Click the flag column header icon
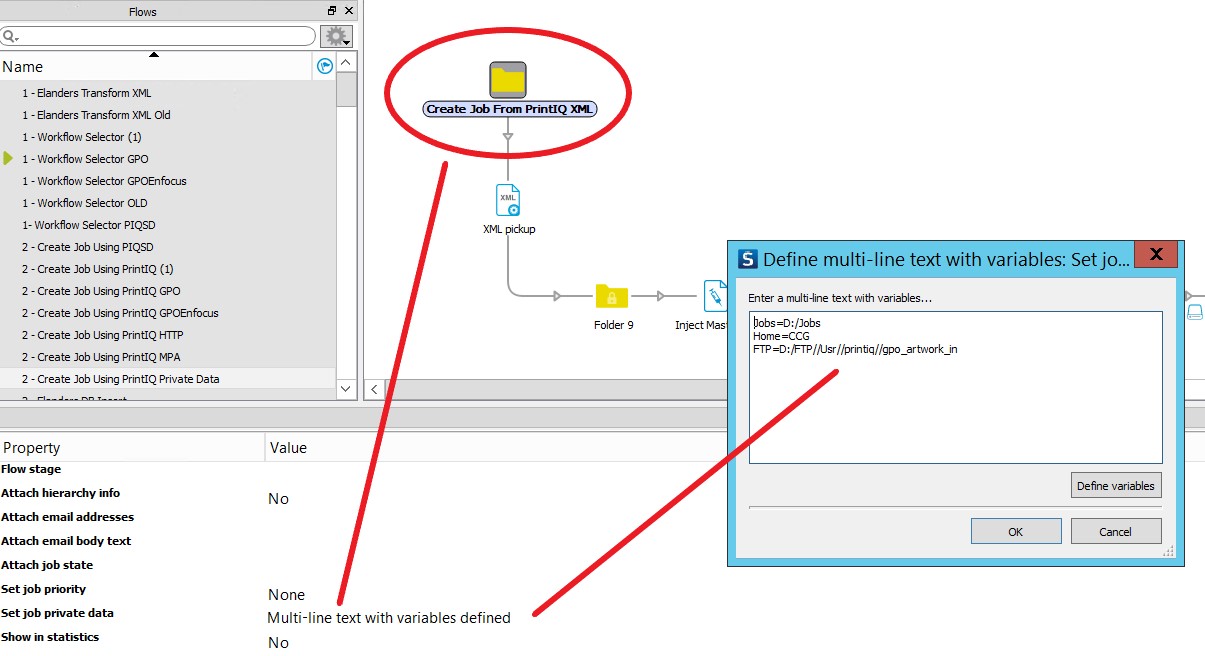 click(x=324, y=67)
